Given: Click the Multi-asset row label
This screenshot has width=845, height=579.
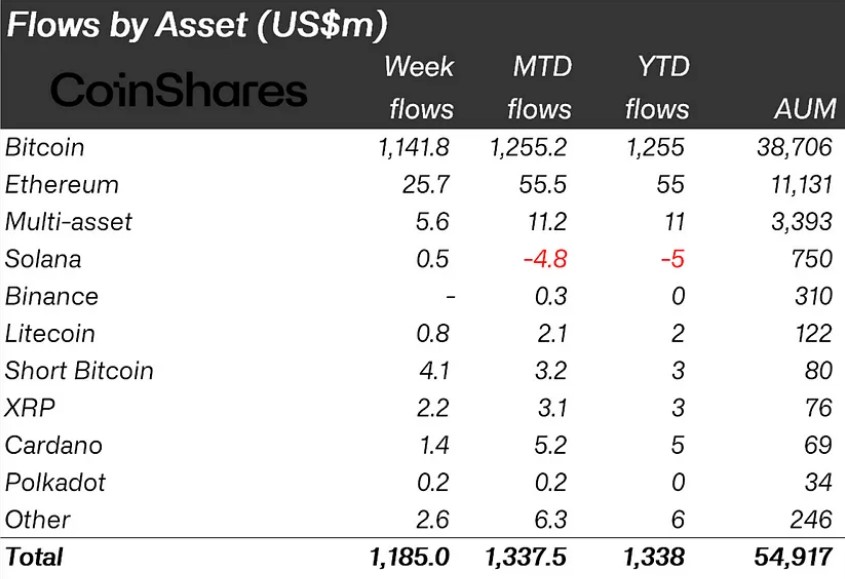Looking at the screenshot, I should [68, 222].
